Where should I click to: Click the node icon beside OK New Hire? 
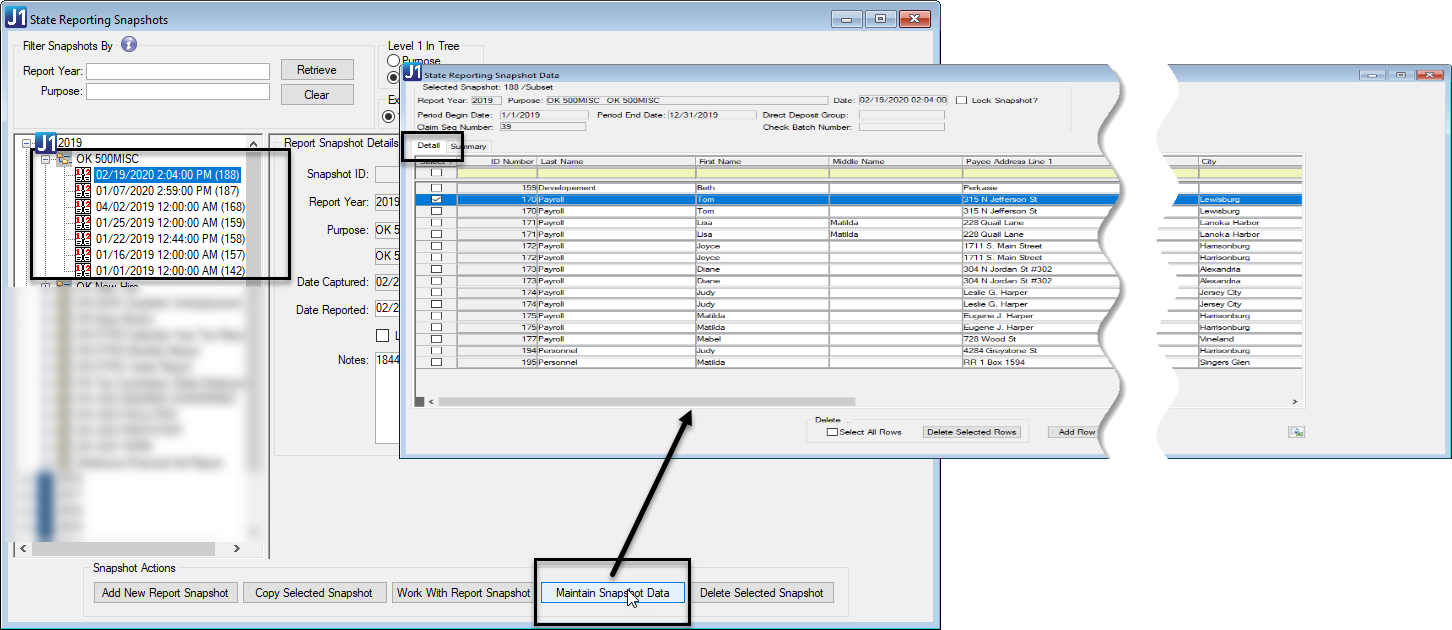(62, 284)
